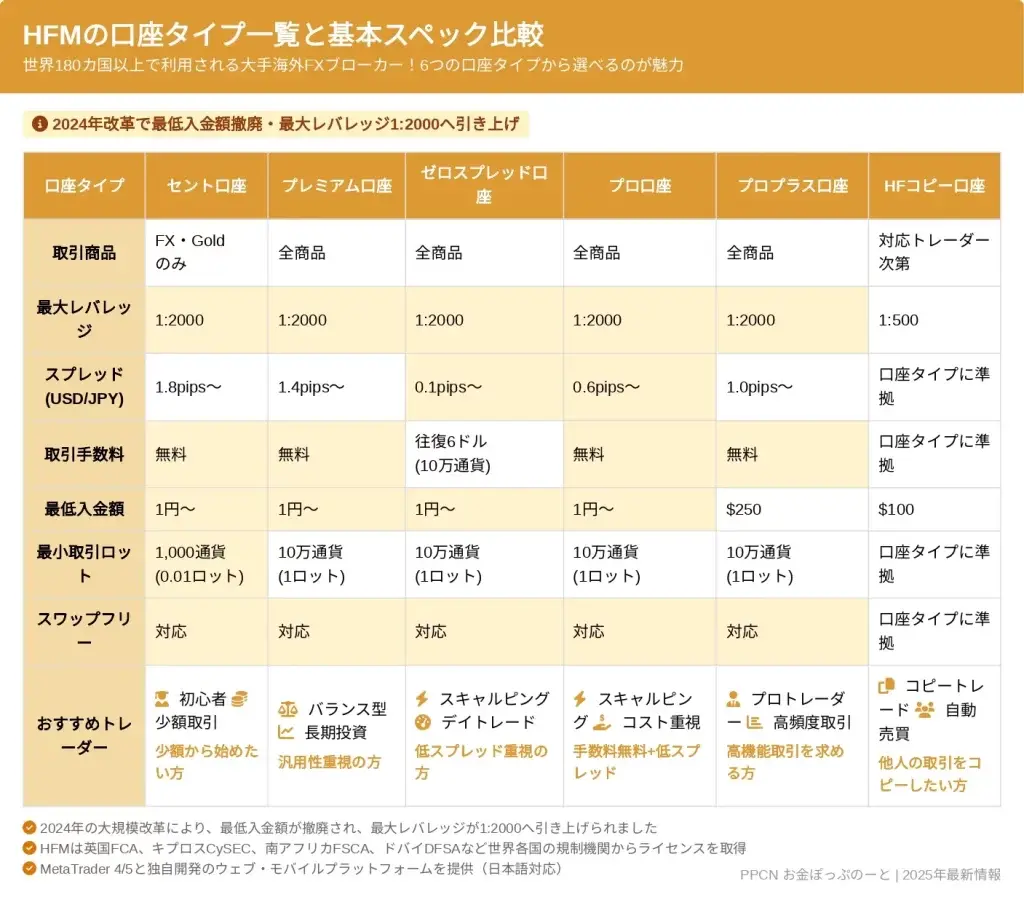The image size is (1024, 897).
Task: Click the hand-with-coin icon beside コスト重視
Action: [602, 722]
